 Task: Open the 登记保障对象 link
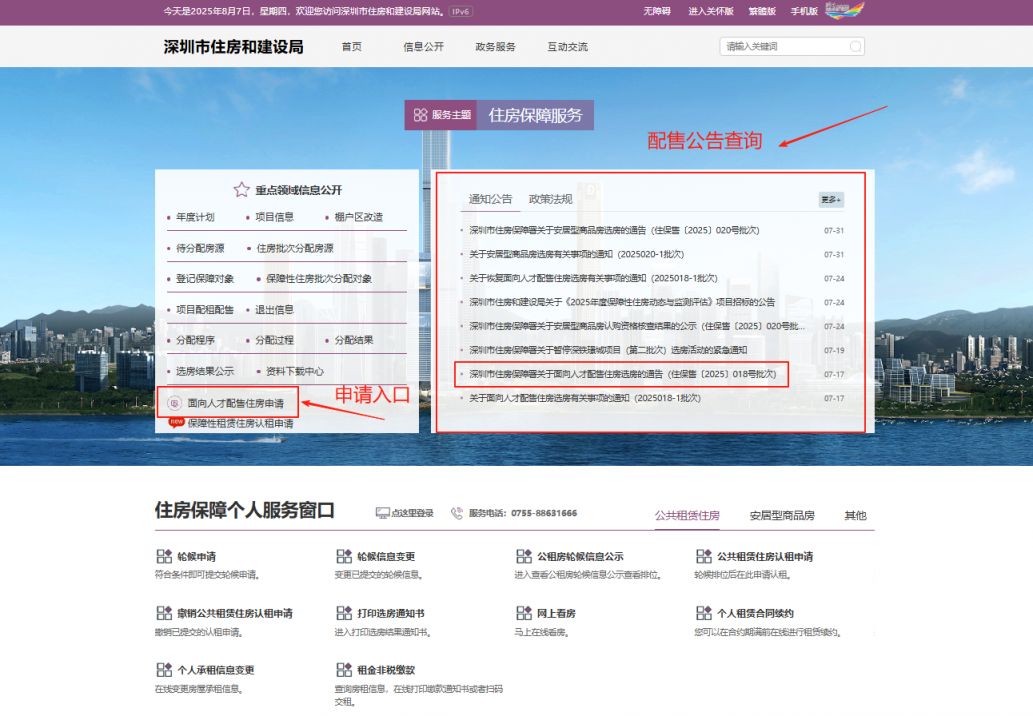[205, 278]
